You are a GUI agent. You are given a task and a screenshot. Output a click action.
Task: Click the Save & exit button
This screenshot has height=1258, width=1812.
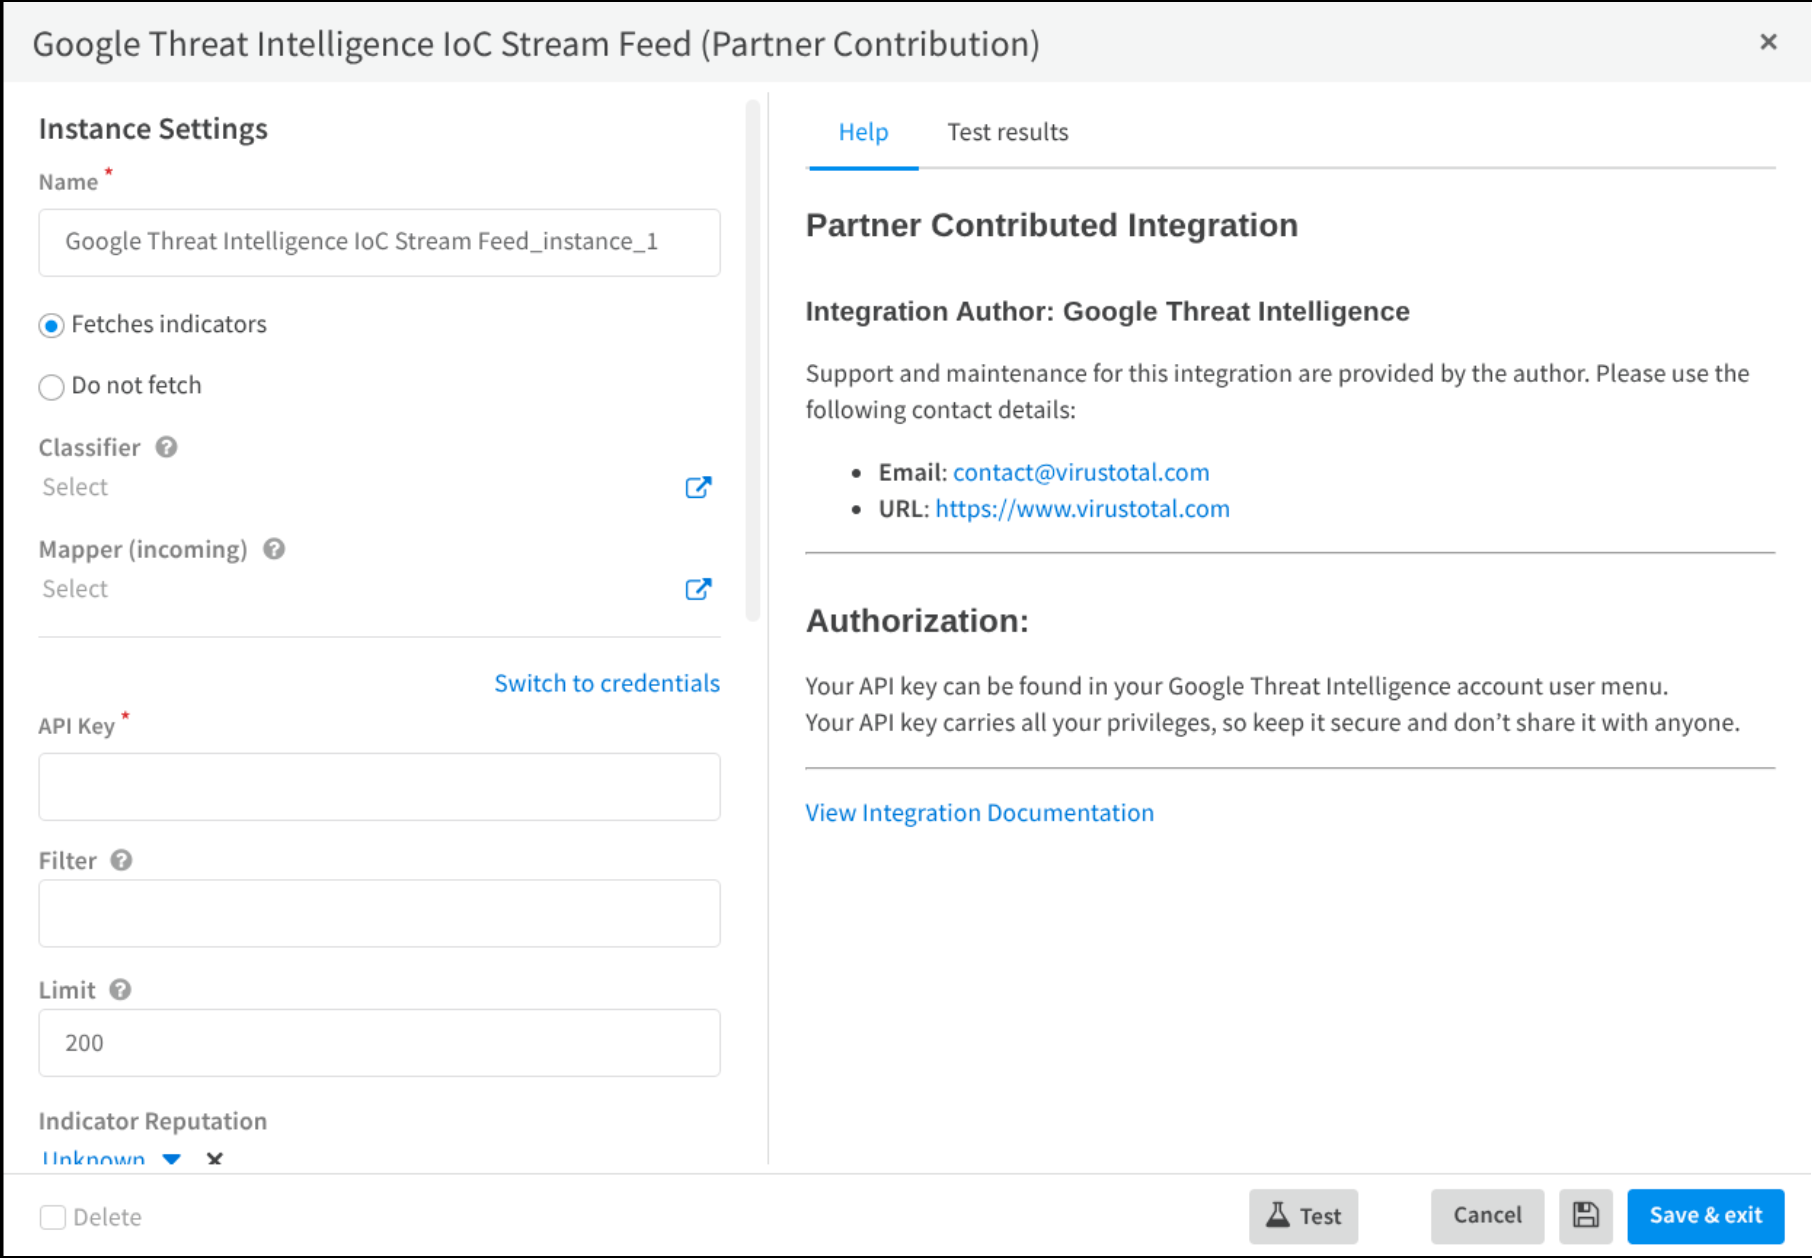click(1705, 1215)
